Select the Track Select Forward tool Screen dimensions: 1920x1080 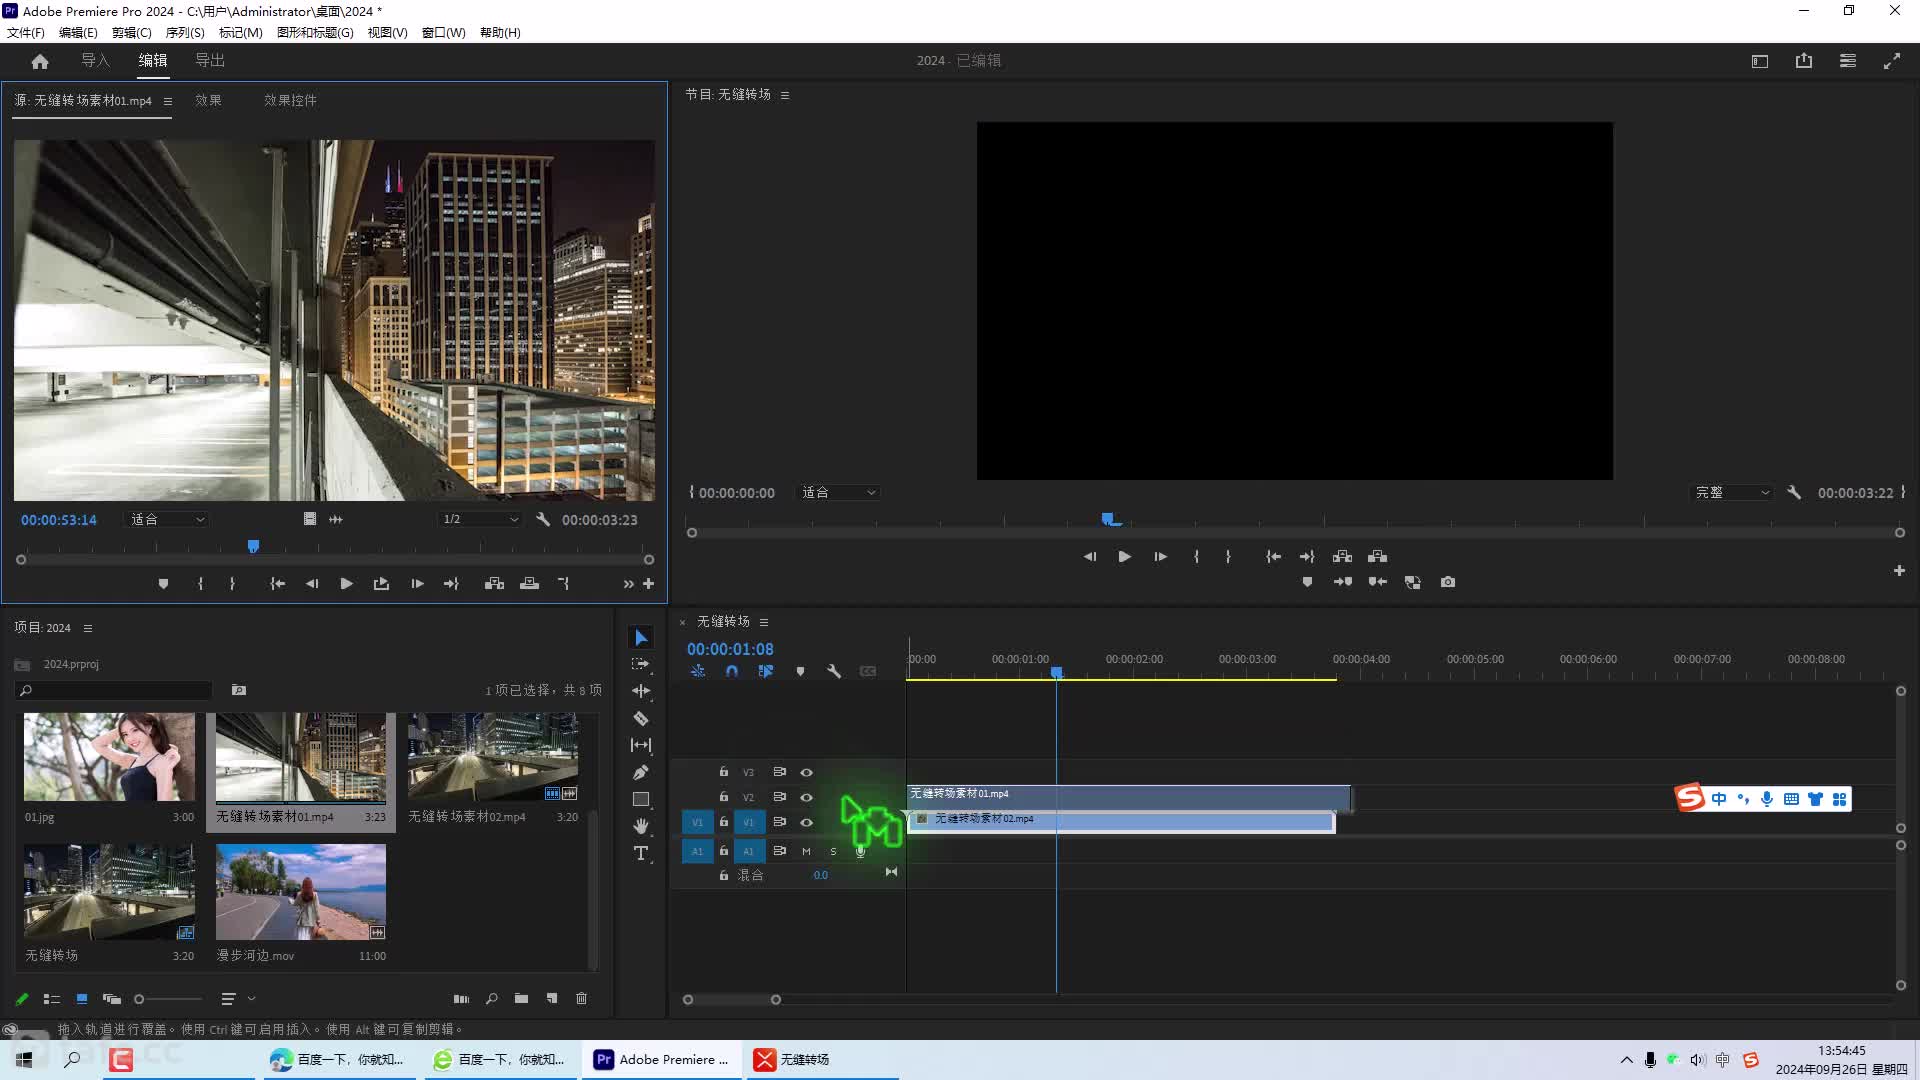641,664
